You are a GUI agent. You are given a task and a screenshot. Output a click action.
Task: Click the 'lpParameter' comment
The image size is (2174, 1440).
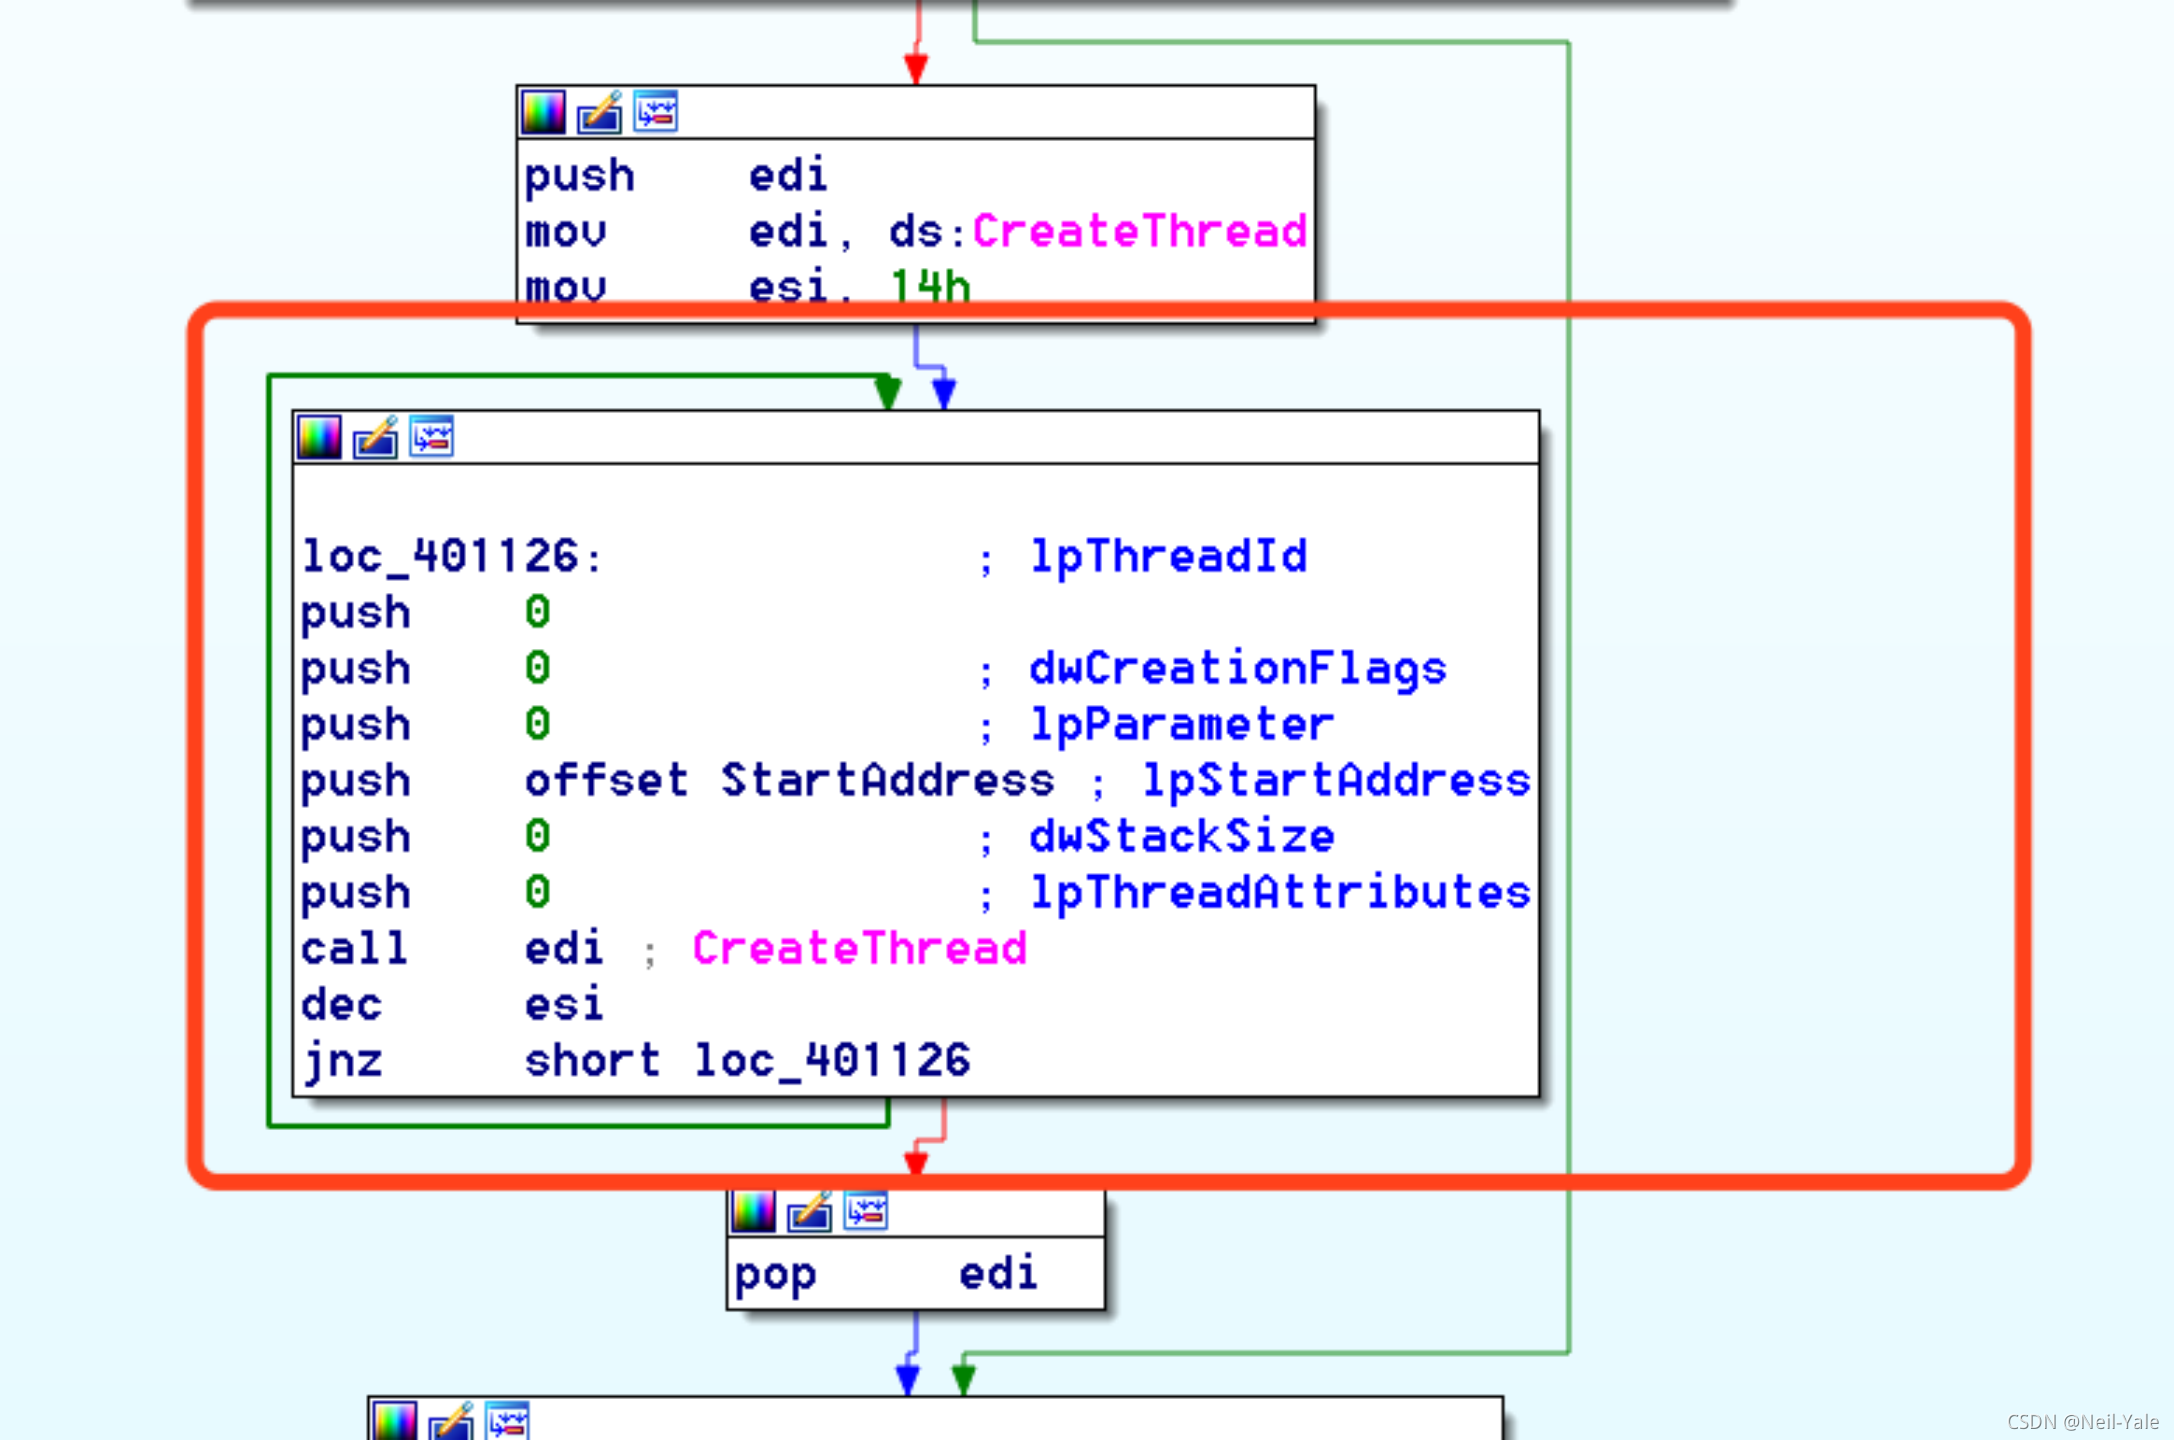pos(1182,724)
